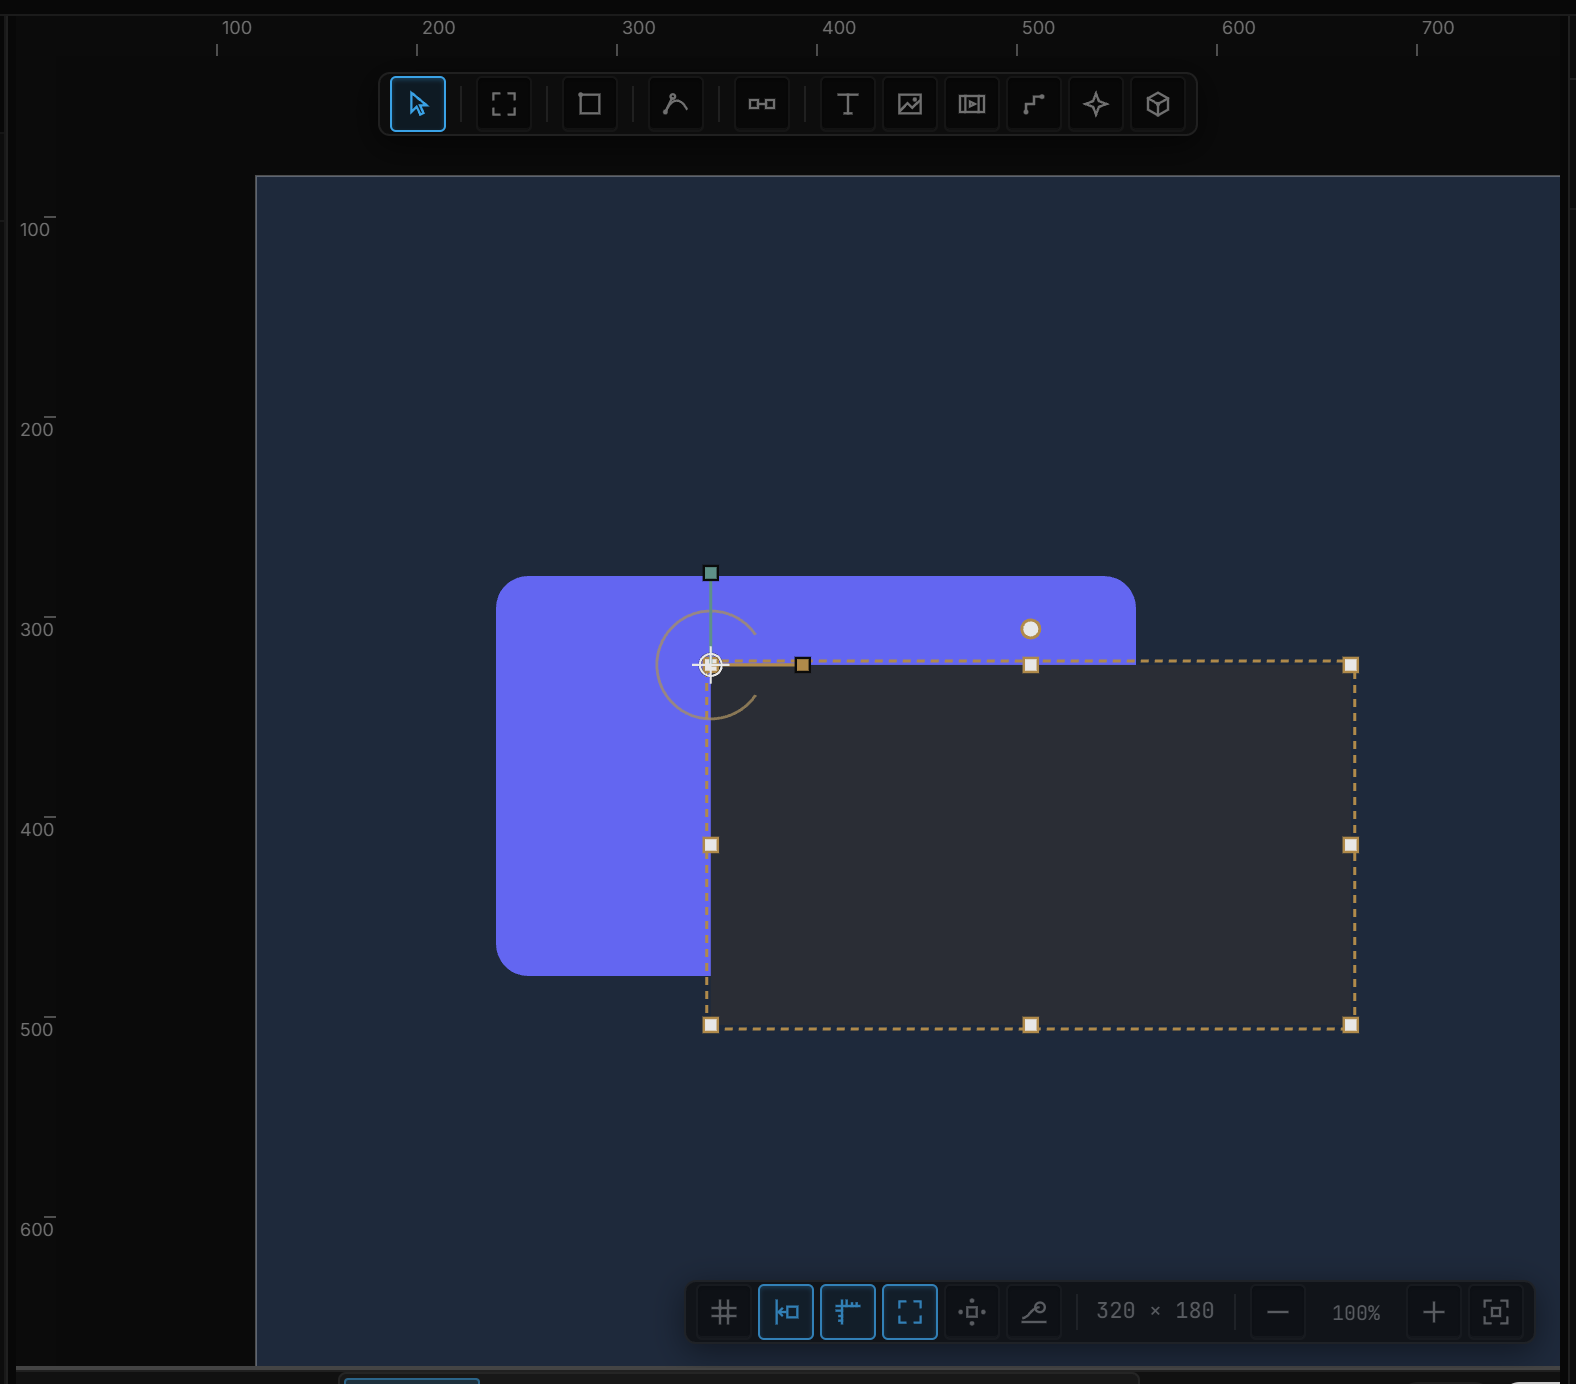Select the linked boxes connector tool
The height and width of the screenshot is (1384, 1576).
click(x=762, y=104)
